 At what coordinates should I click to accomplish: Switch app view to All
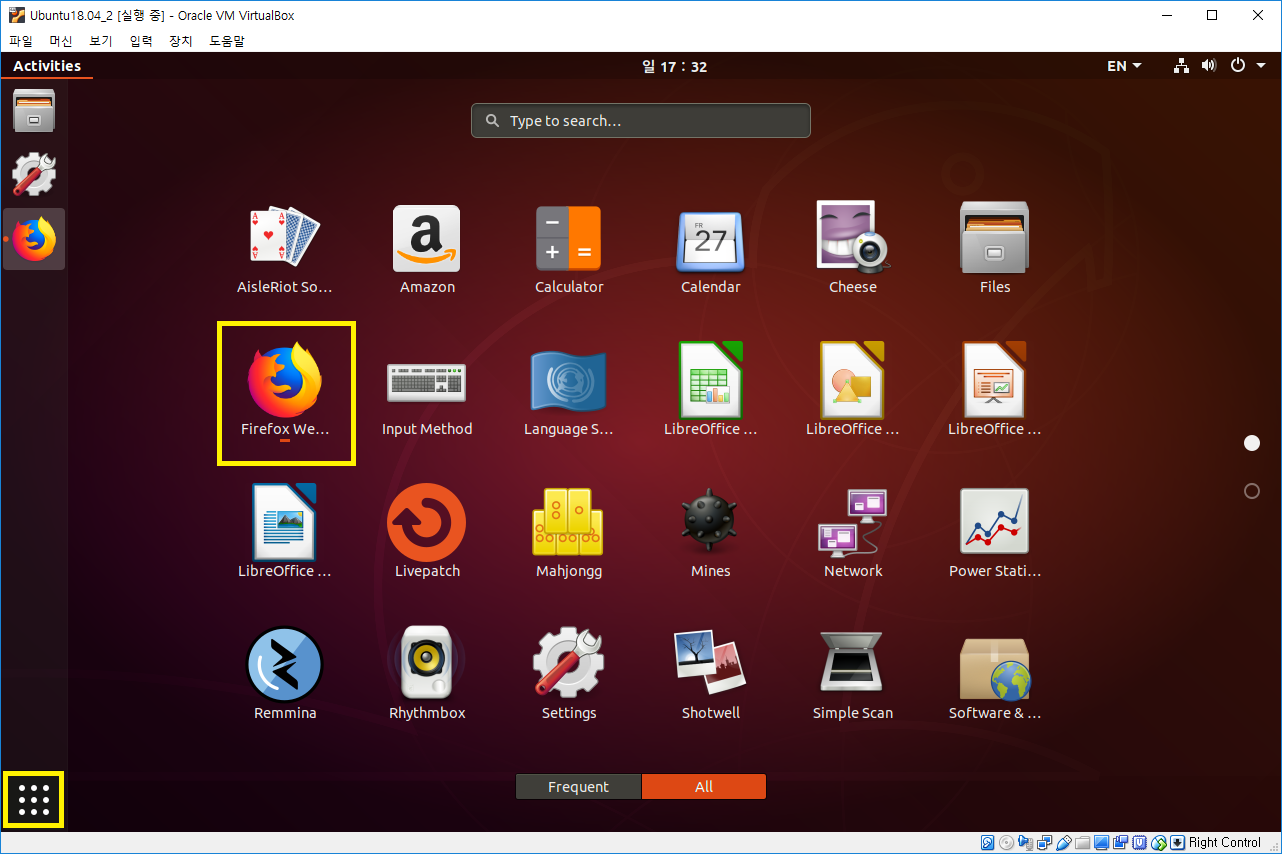[x=704, y=787]
